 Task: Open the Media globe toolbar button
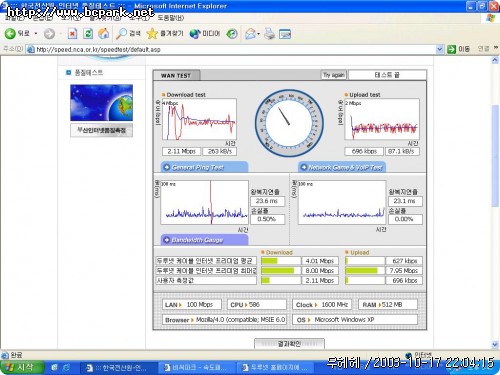(x=205, y=34)
